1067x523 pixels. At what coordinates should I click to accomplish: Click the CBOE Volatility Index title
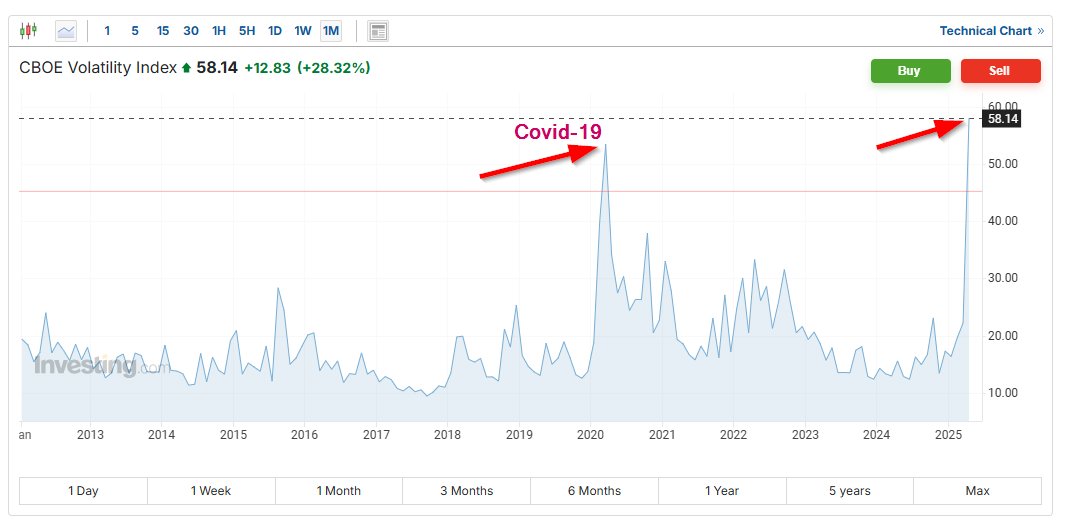(98, 68)
